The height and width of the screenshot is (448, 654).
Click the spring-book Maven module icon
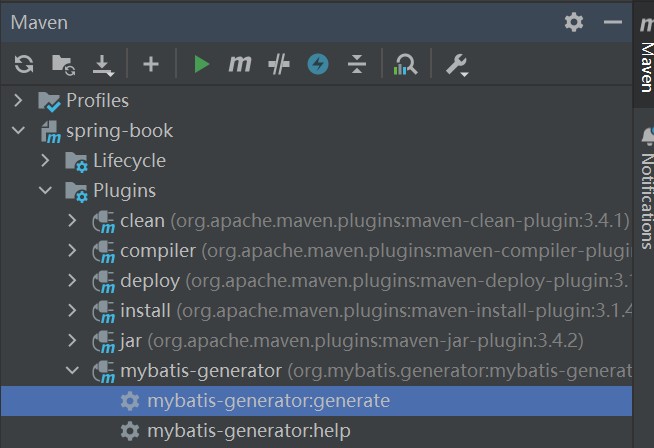click(50, 132)
